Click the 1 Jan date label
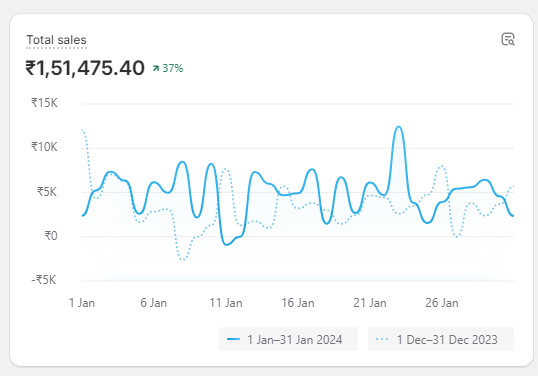538x376 pixels. 82,303
